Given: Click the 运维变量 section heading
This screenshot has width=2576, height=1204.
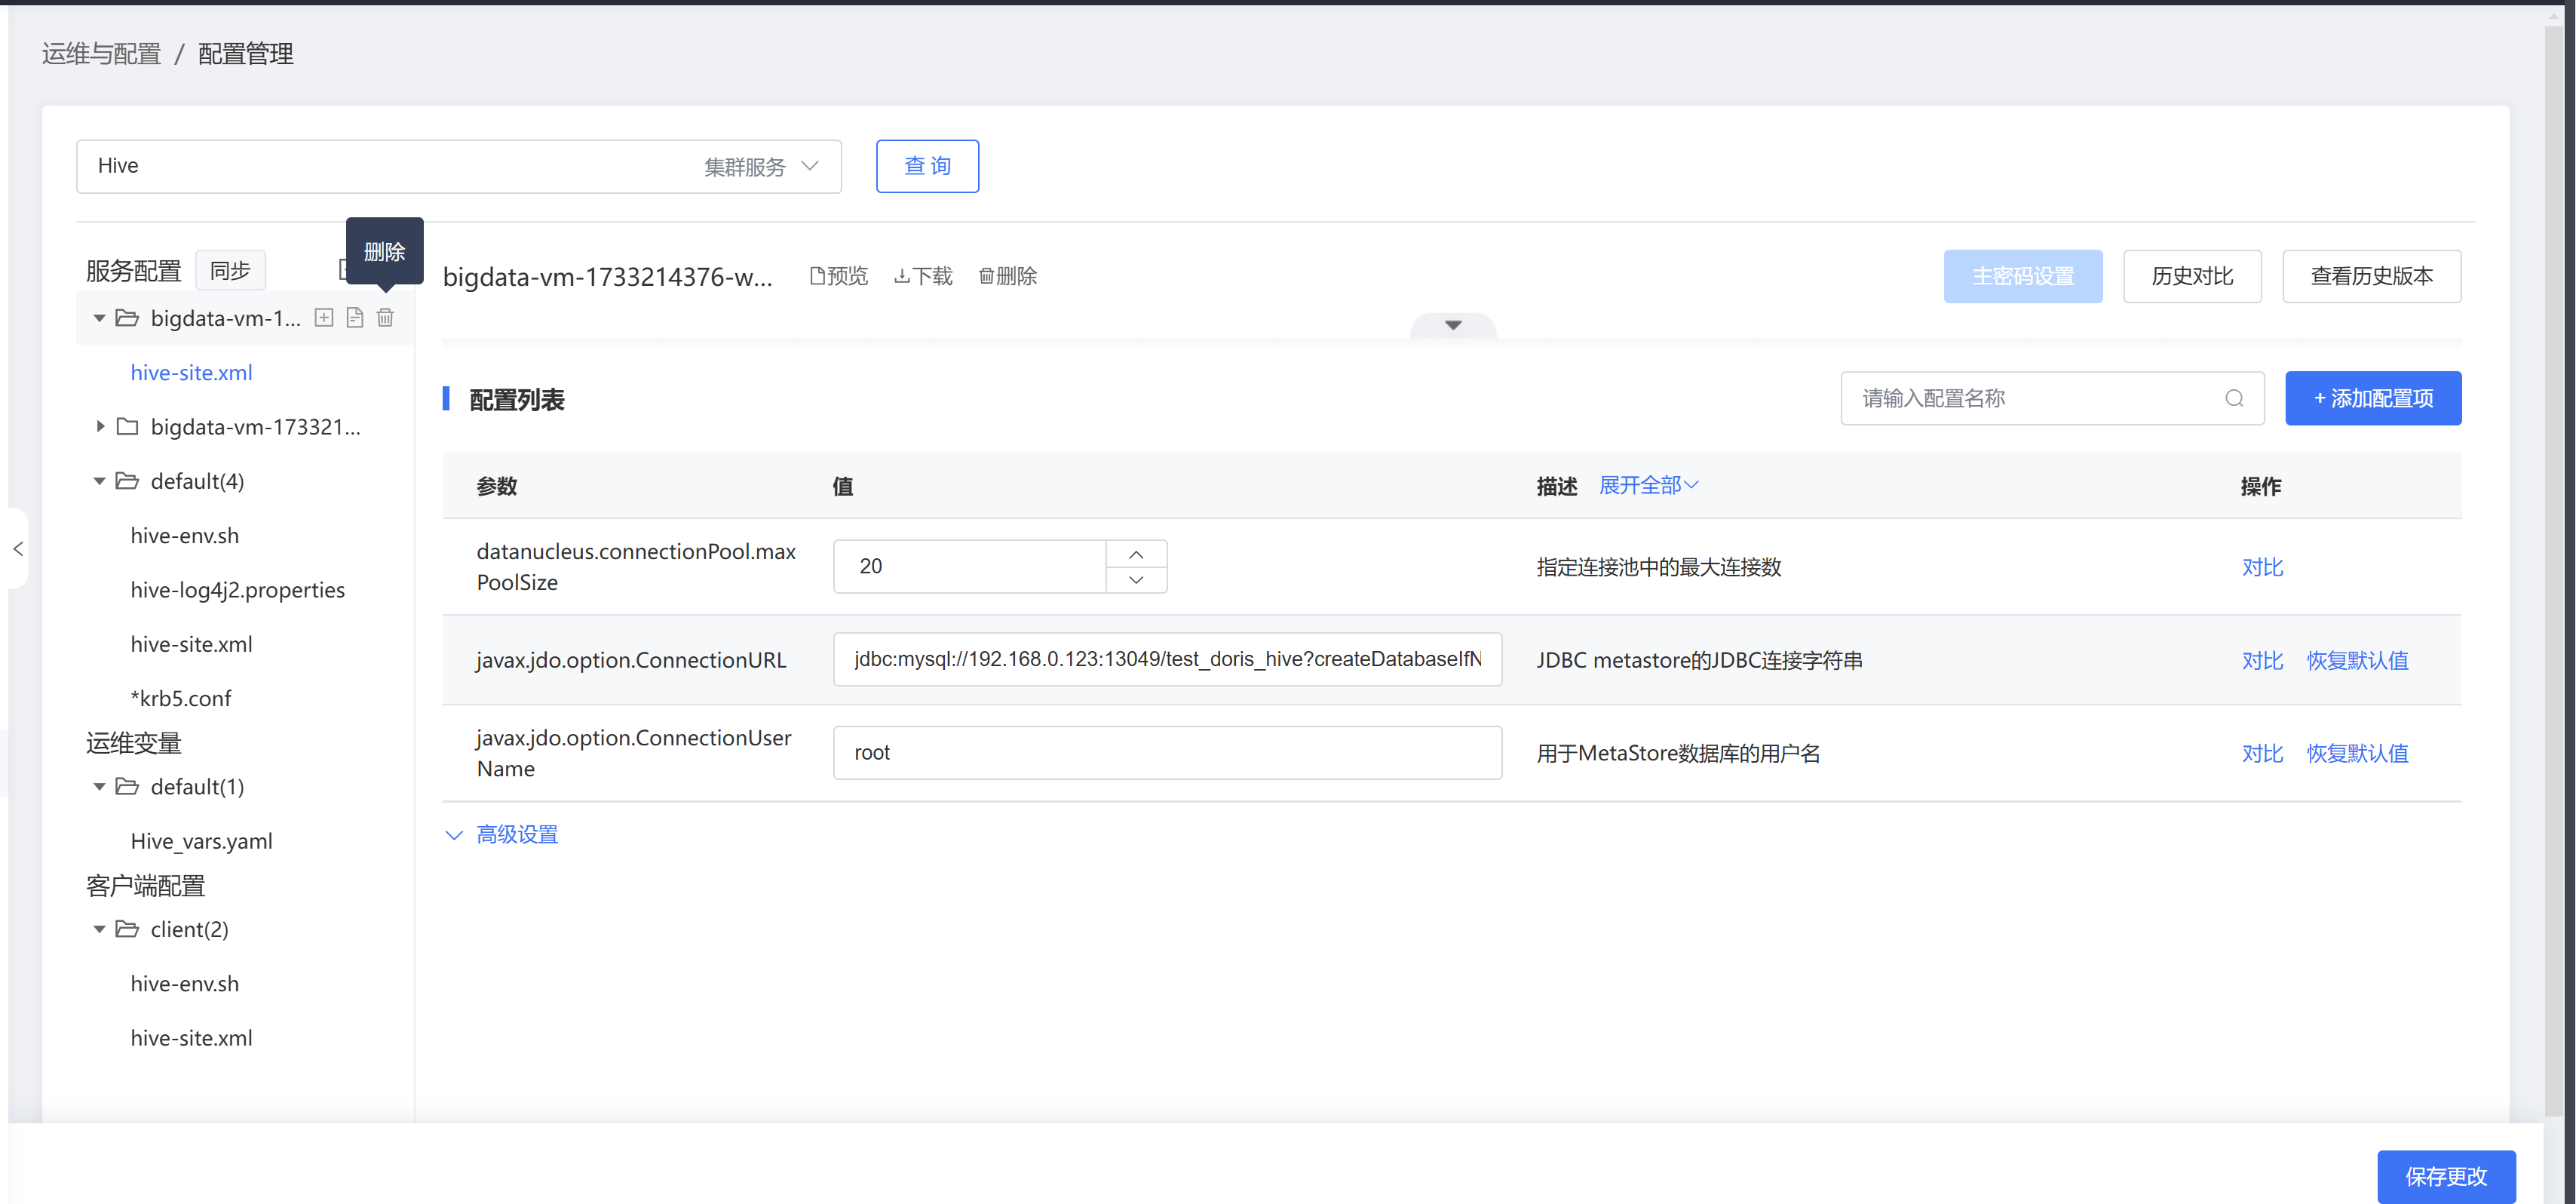Looking at the screenshot, I should coord(133,743).
